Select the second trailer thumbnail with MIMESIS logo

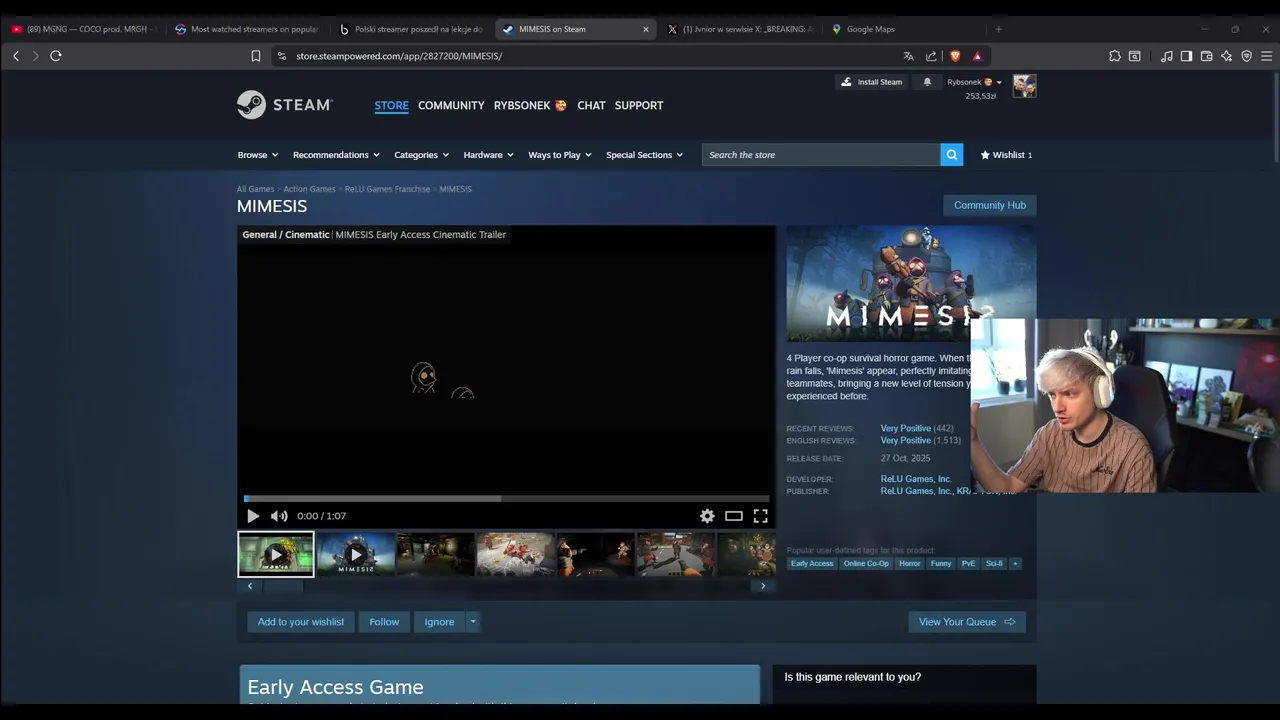356,554
